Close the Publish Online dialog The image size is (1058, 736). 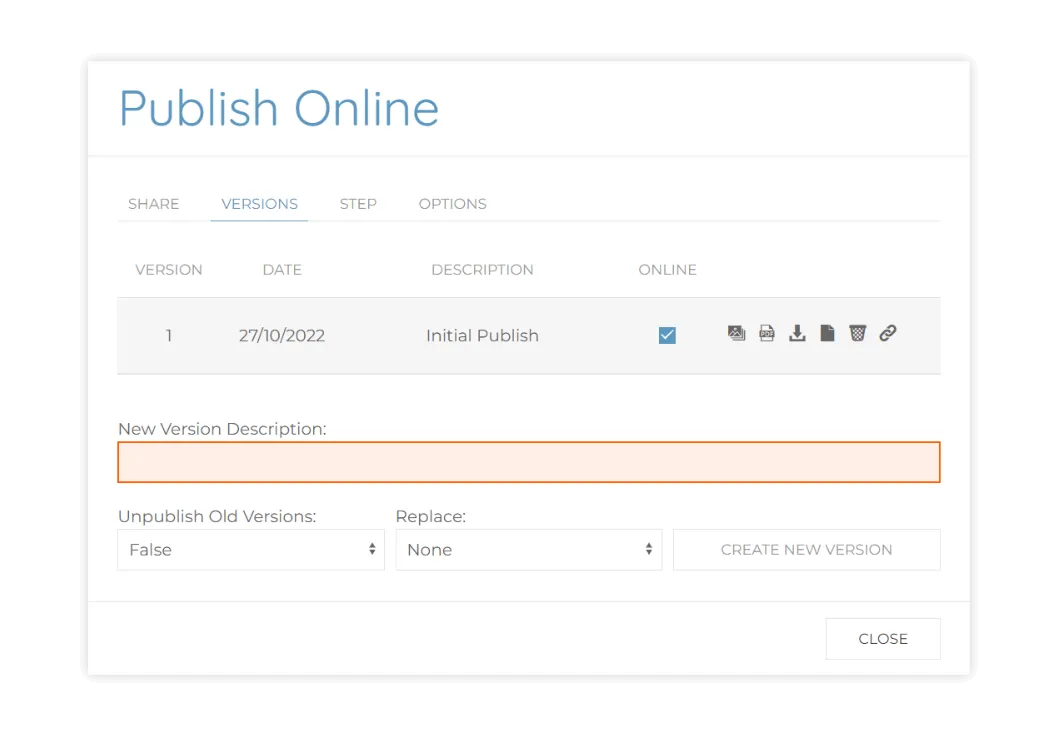[883, 639]
